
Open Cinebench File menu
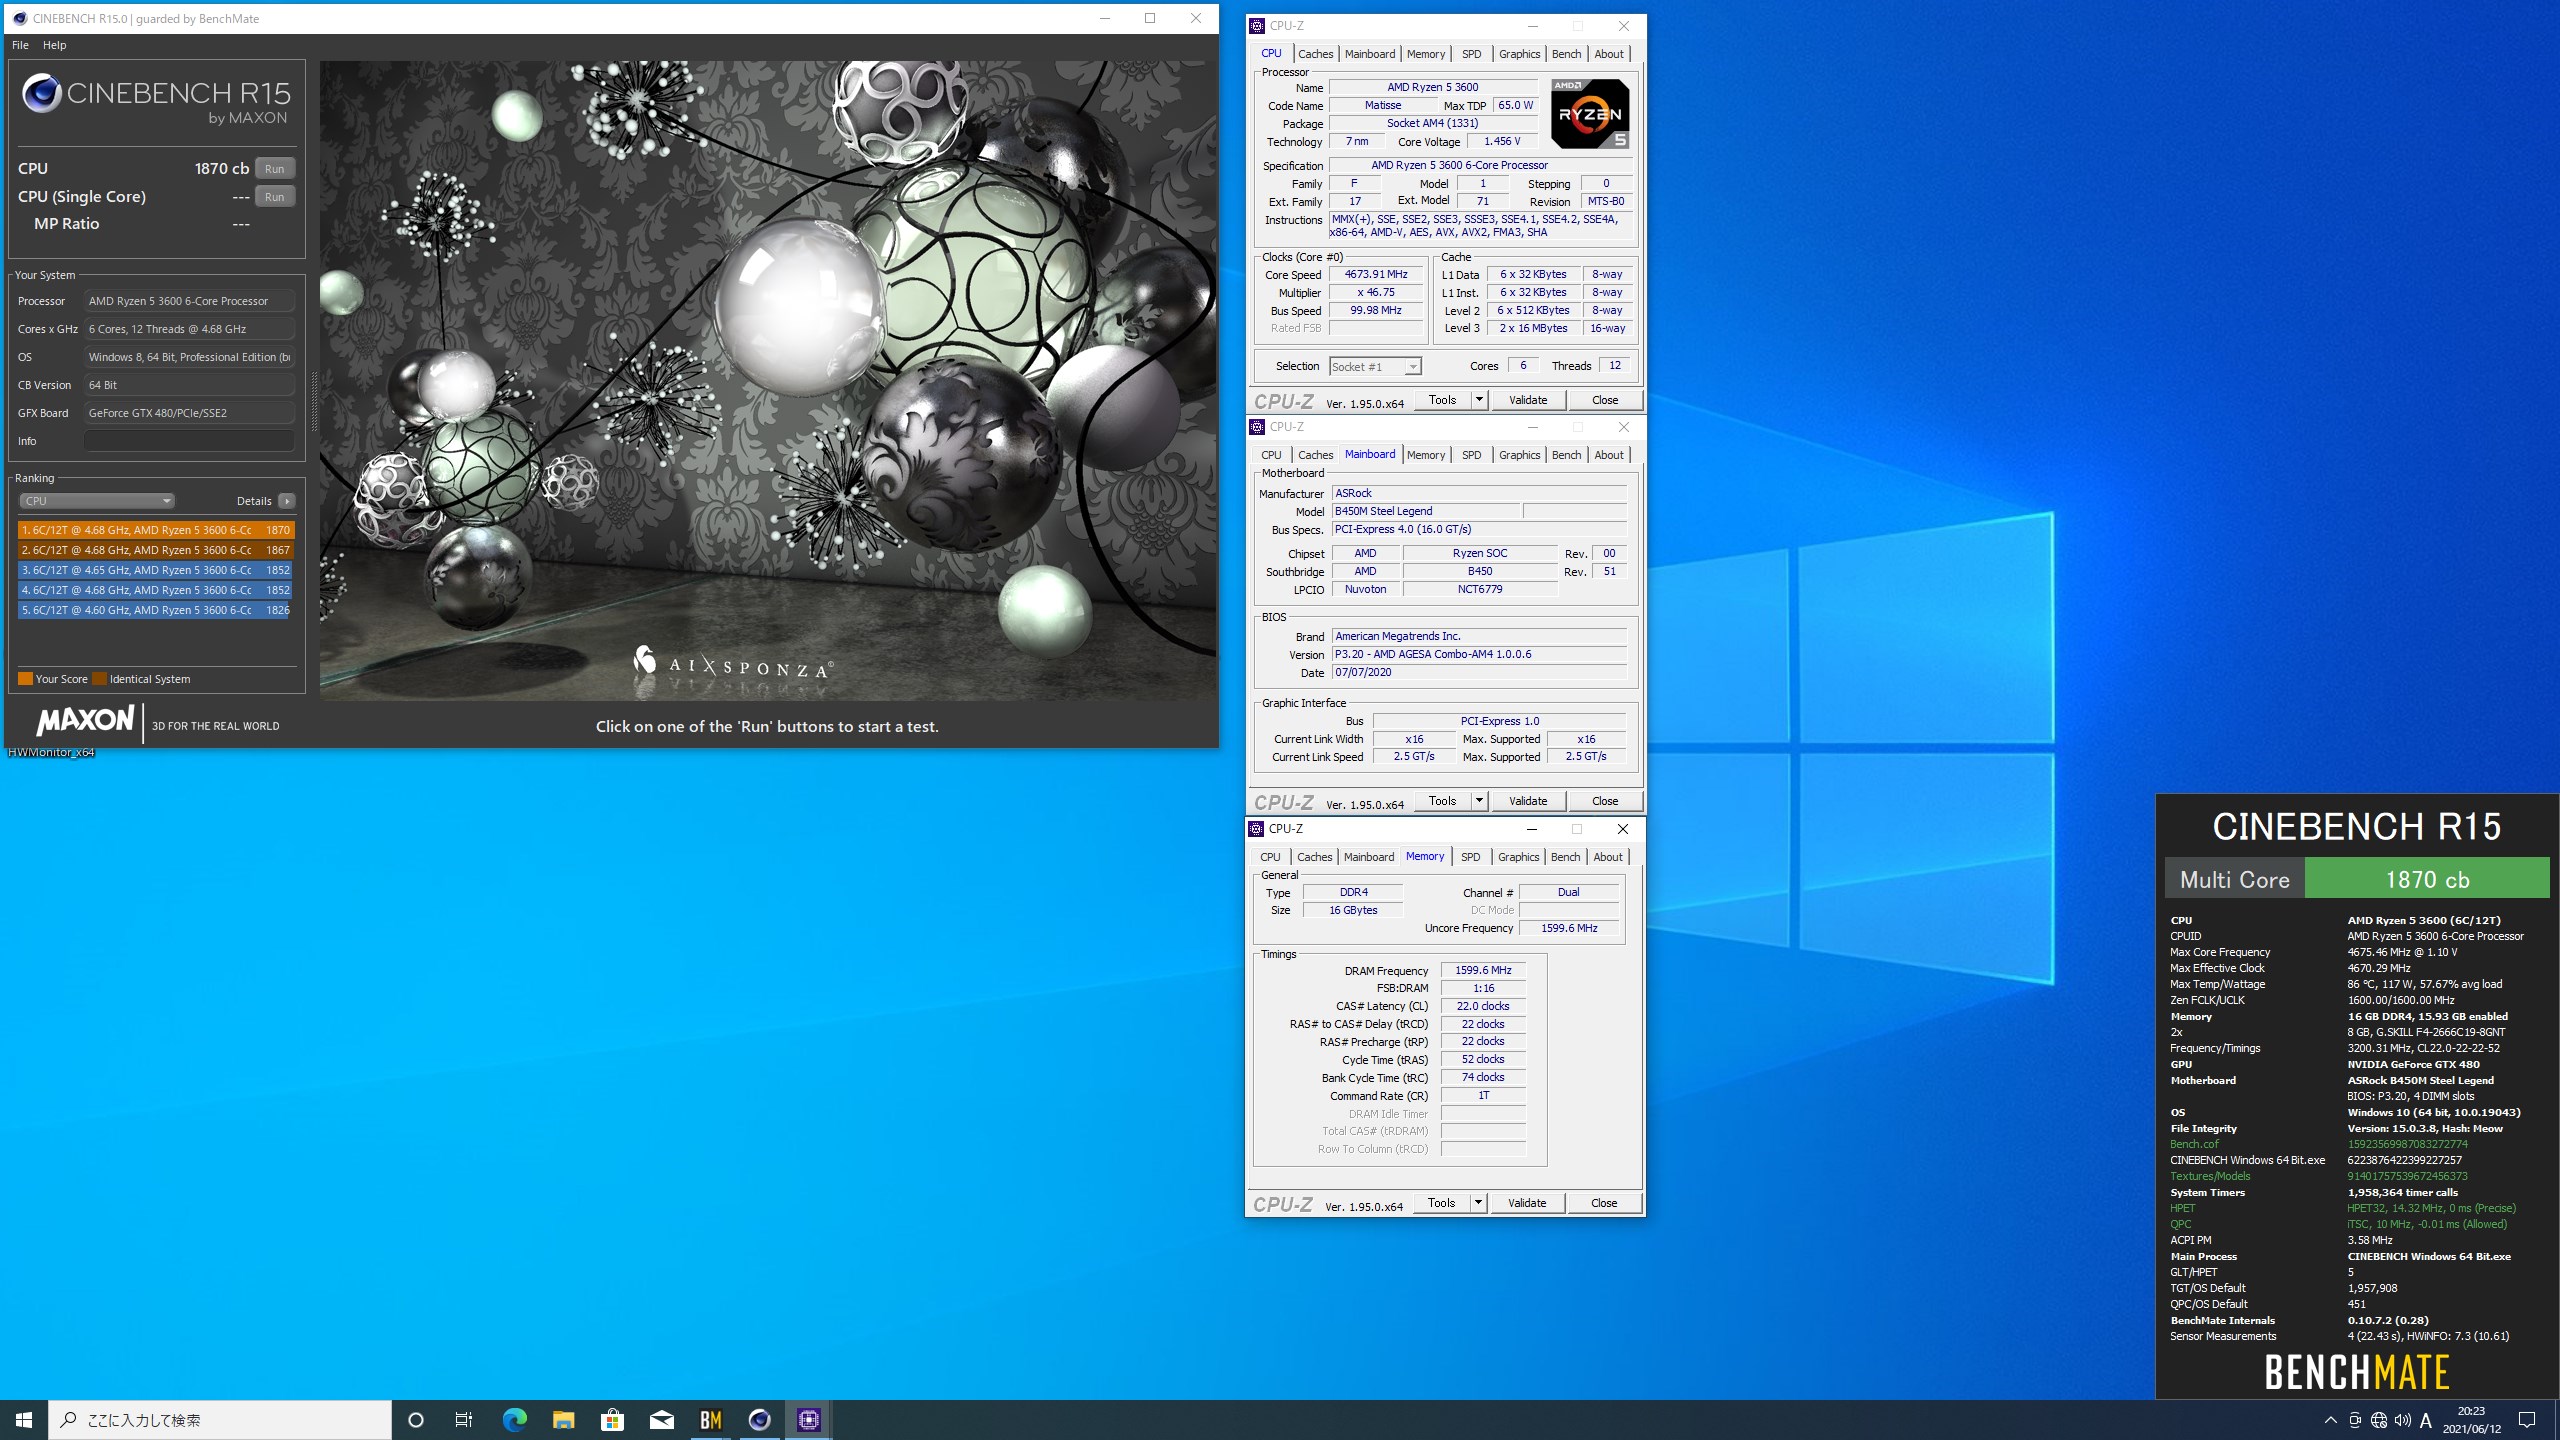click(20, 45)
